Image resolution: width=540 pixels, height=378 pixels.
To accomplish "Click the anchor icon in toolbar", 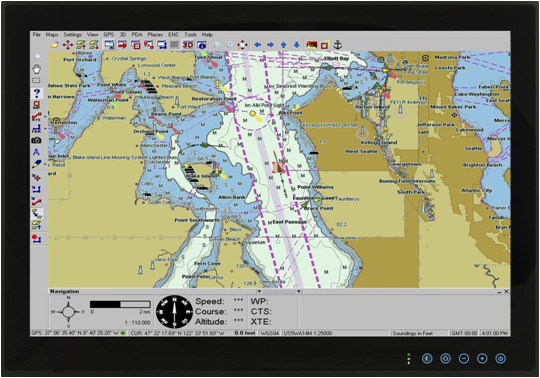I will [x=338, y=45].
